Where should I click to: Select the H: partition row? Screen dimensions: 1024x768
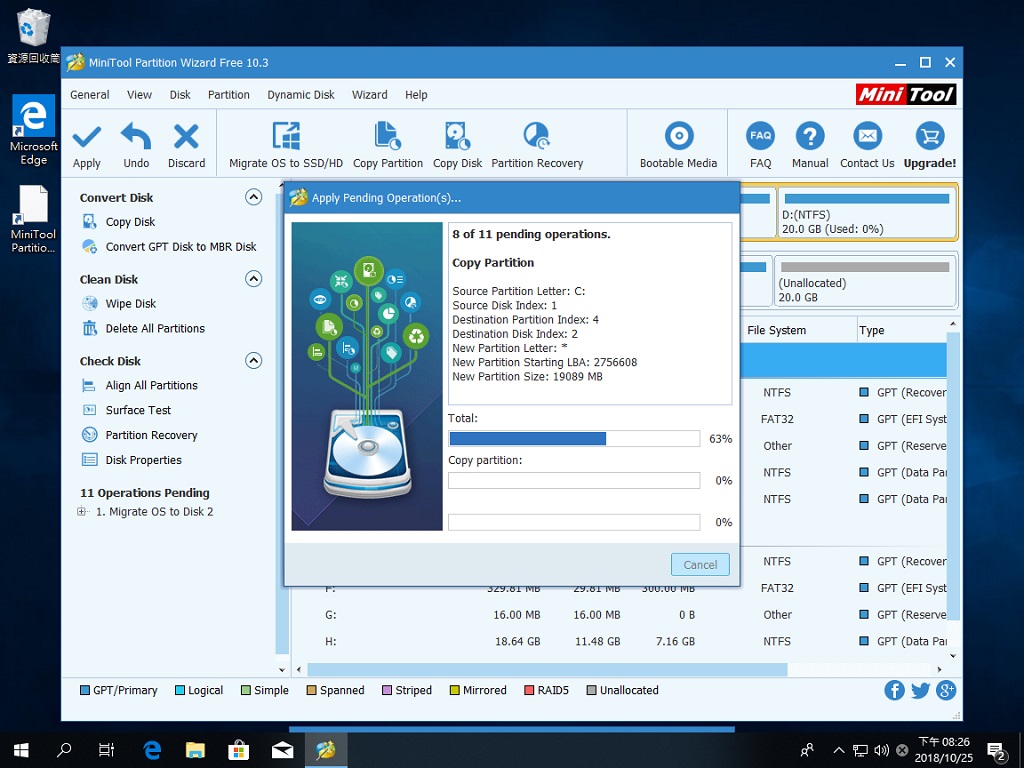[x=618, y=641]
